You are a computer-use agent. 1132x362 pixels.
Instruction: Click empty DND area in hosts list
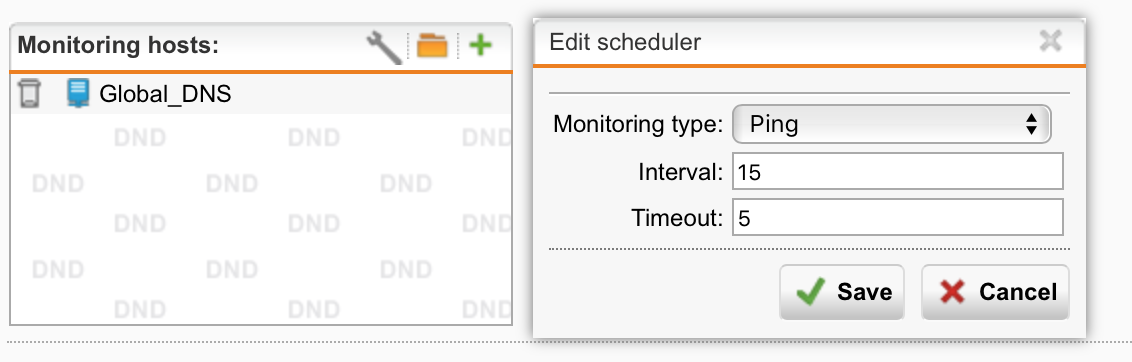click(x=261, y=219)
